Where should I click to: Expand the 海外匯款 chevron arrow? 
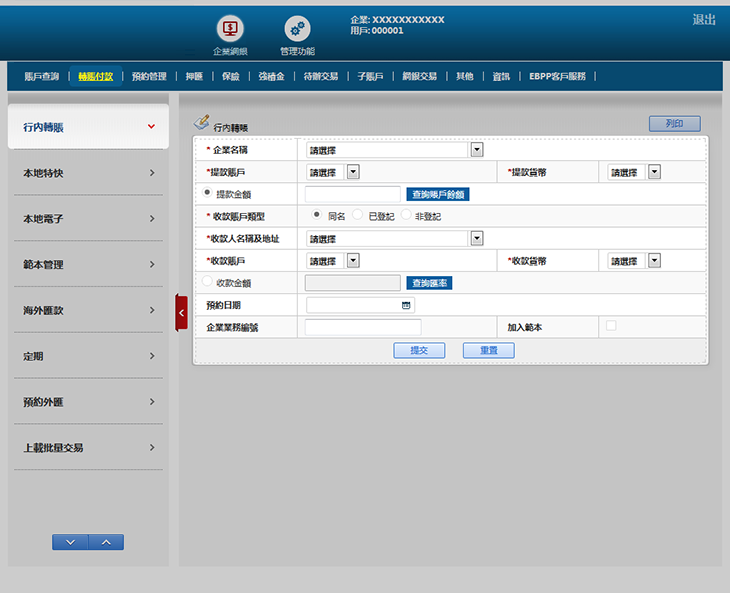coord(152,311)
